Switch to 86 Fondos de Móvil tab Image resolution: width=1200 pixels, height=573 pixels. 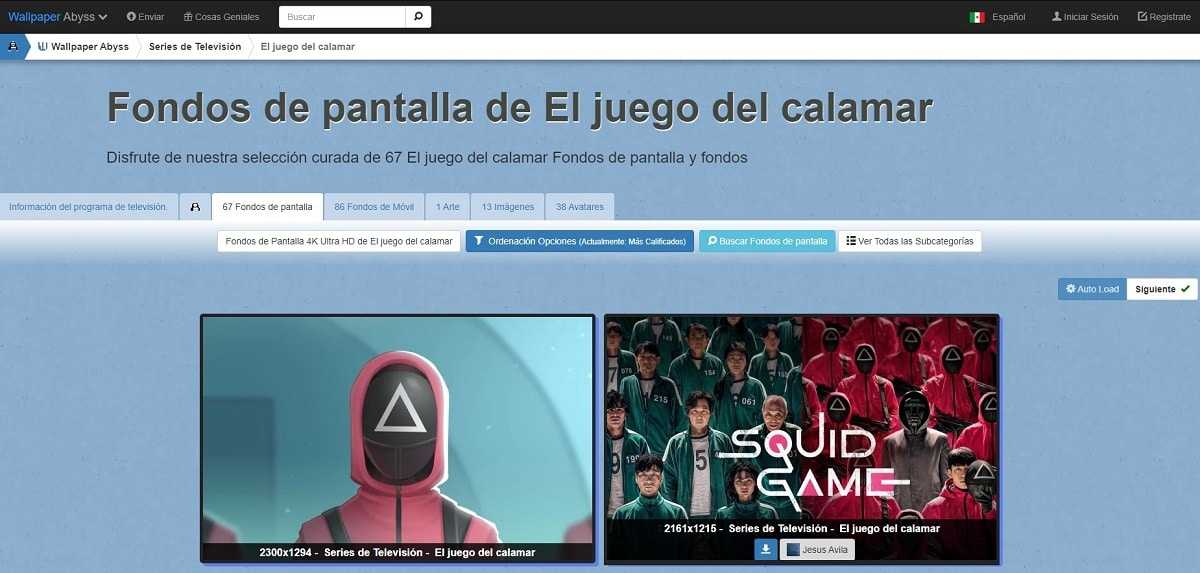pos(374,207)
